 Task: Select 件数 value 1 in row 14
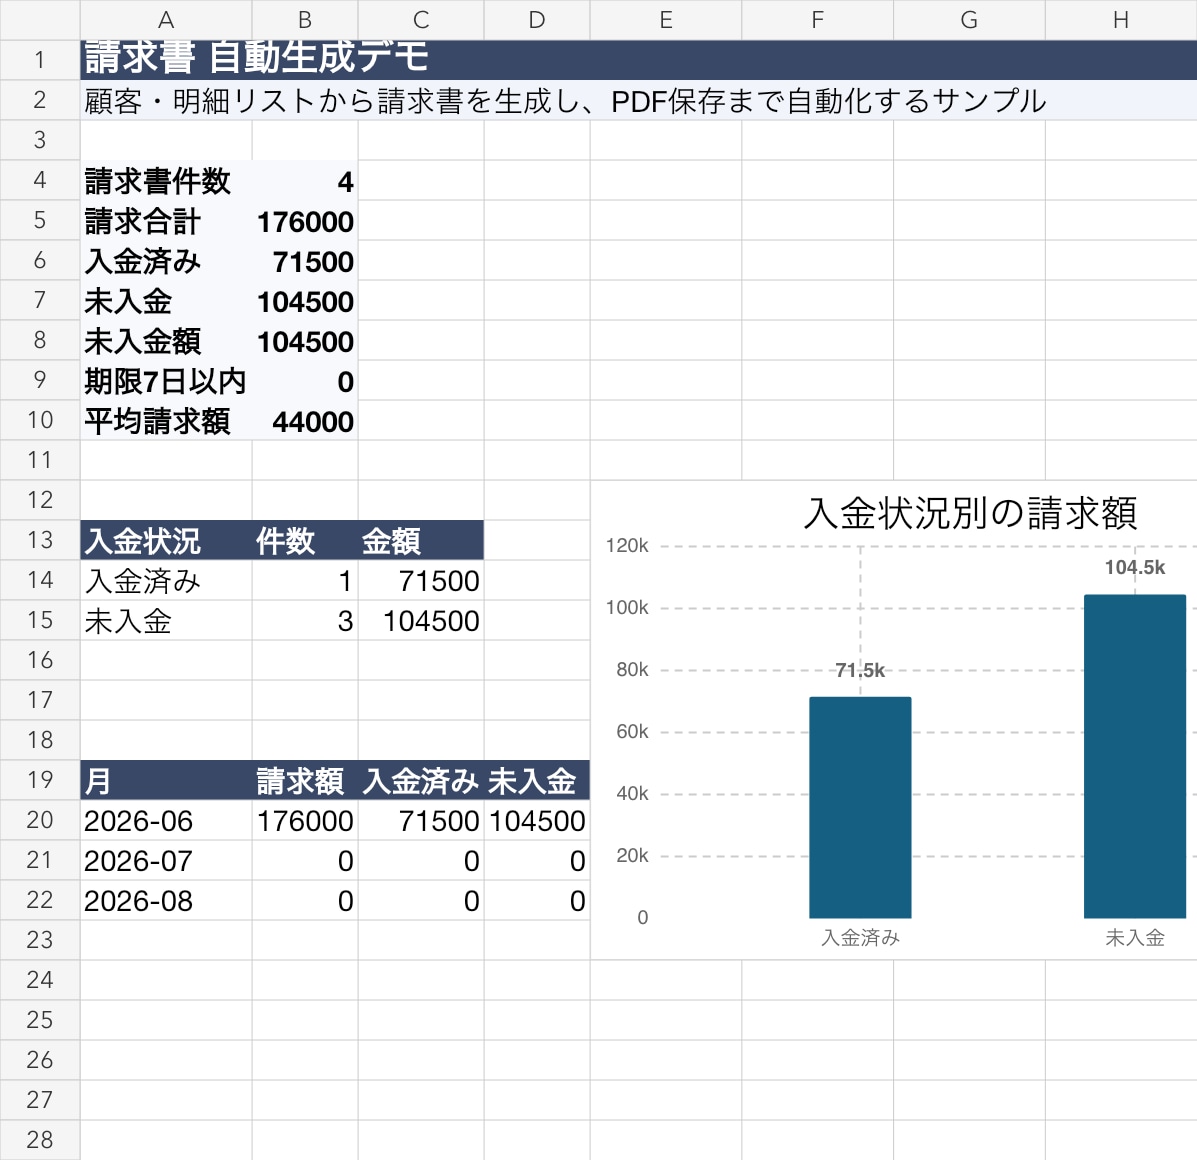tap(305, 580)
